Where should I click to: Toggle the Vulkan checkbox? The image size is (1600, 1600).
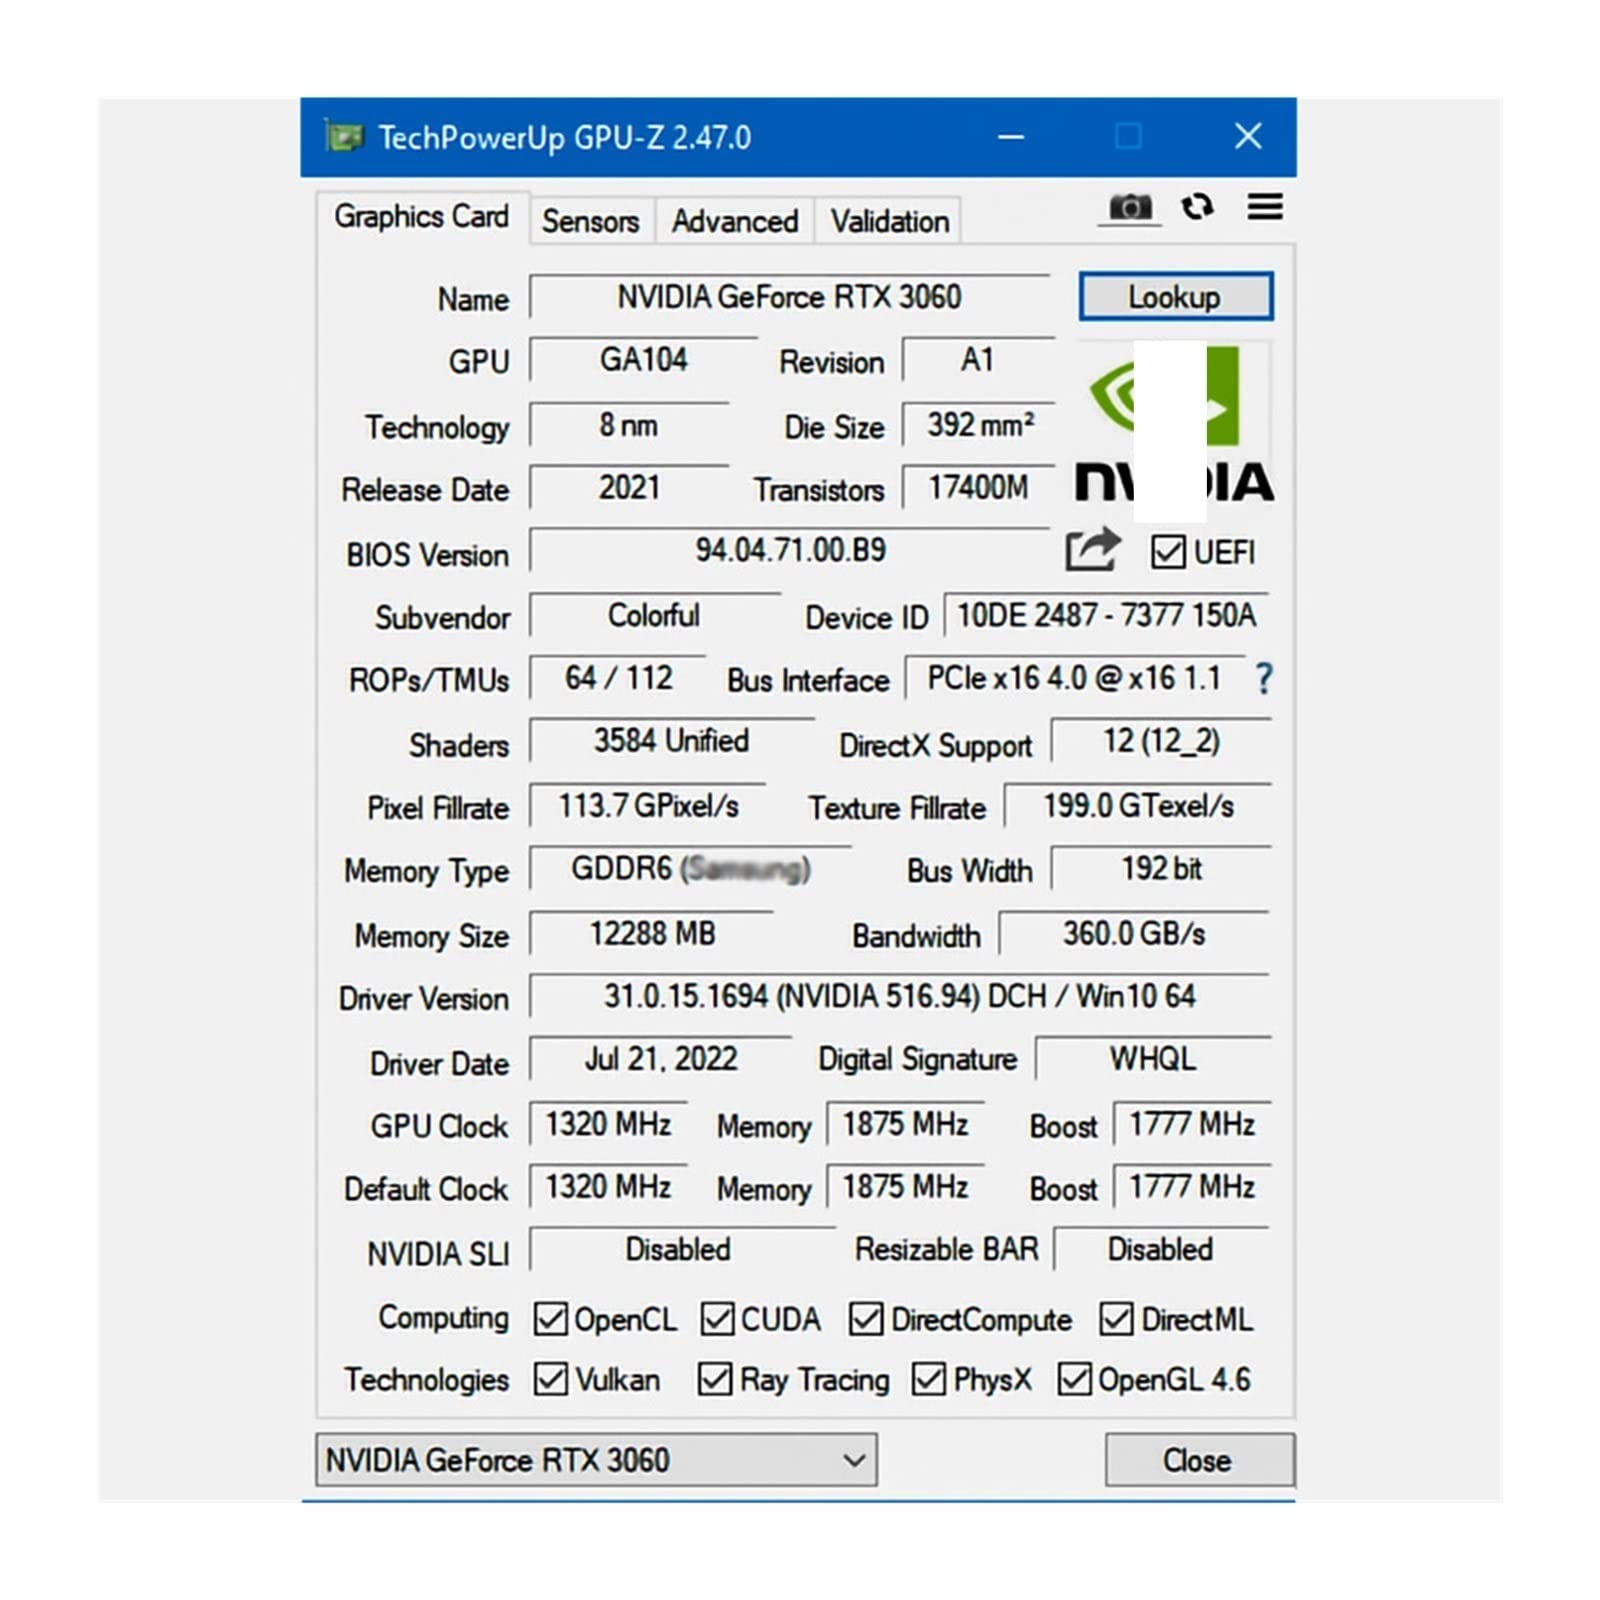tap(550, 1379)
